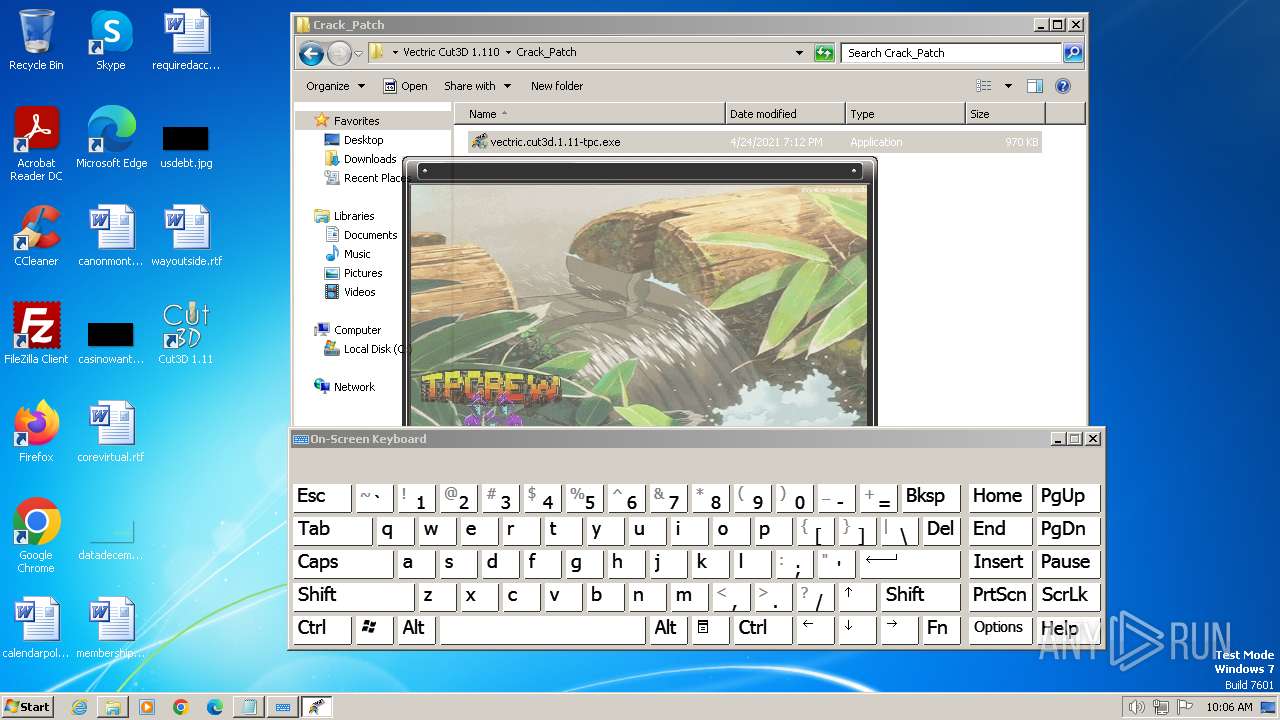Image resolution: width=1280 pixels, height=720 pixels.
Task: Launch CCleaner from the desktop
Action: coord(36,236)
